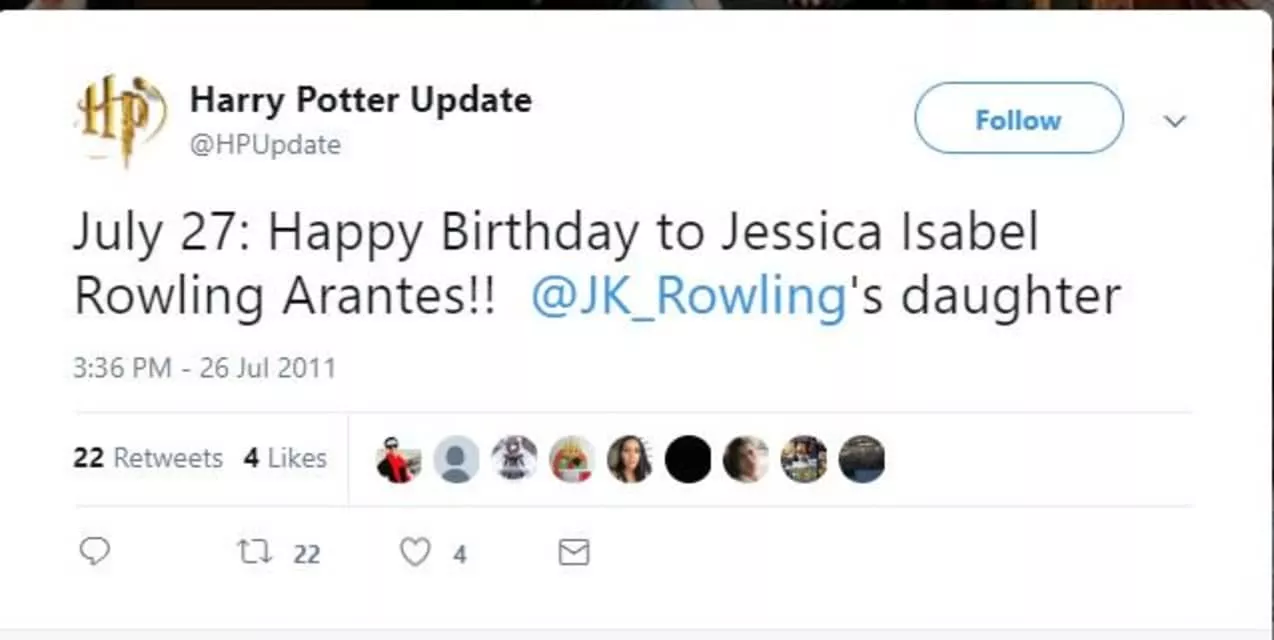Click the Follow button
The height and width of the screenshot is (640, 1274).
(x=1018, y=119)
